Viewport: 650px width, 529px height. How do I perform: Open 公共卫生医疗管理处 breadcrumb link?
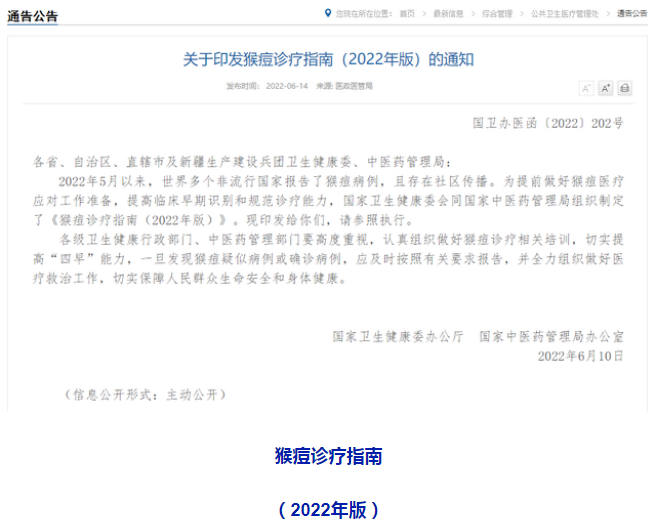[x=564, y=13]
